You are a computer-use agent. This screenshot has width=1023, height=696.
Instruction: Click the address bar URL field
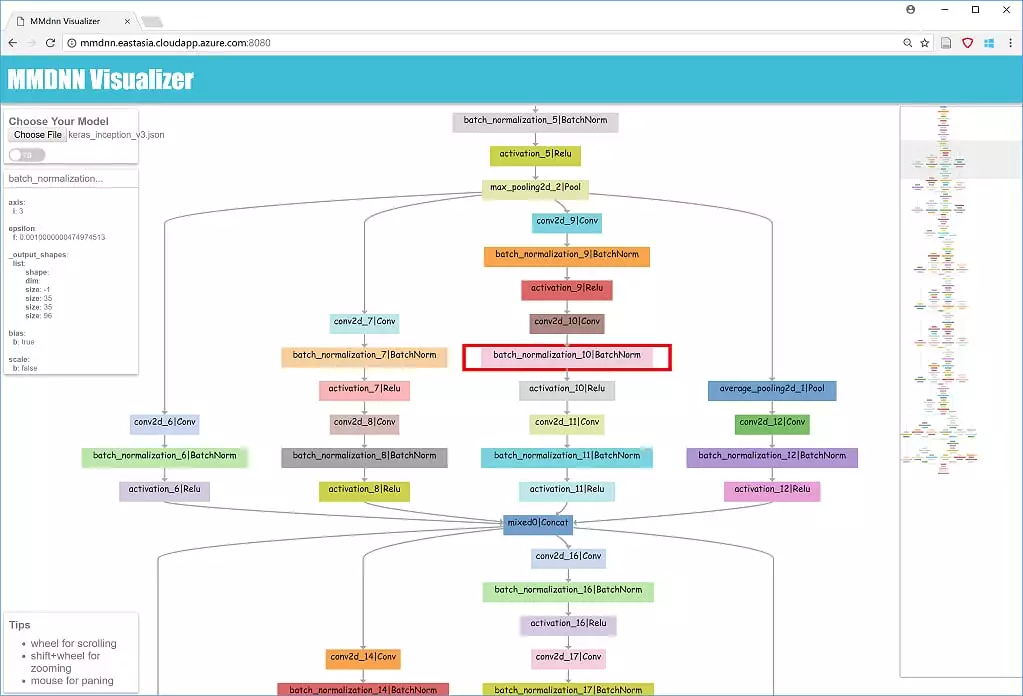(x=483, y=43)
